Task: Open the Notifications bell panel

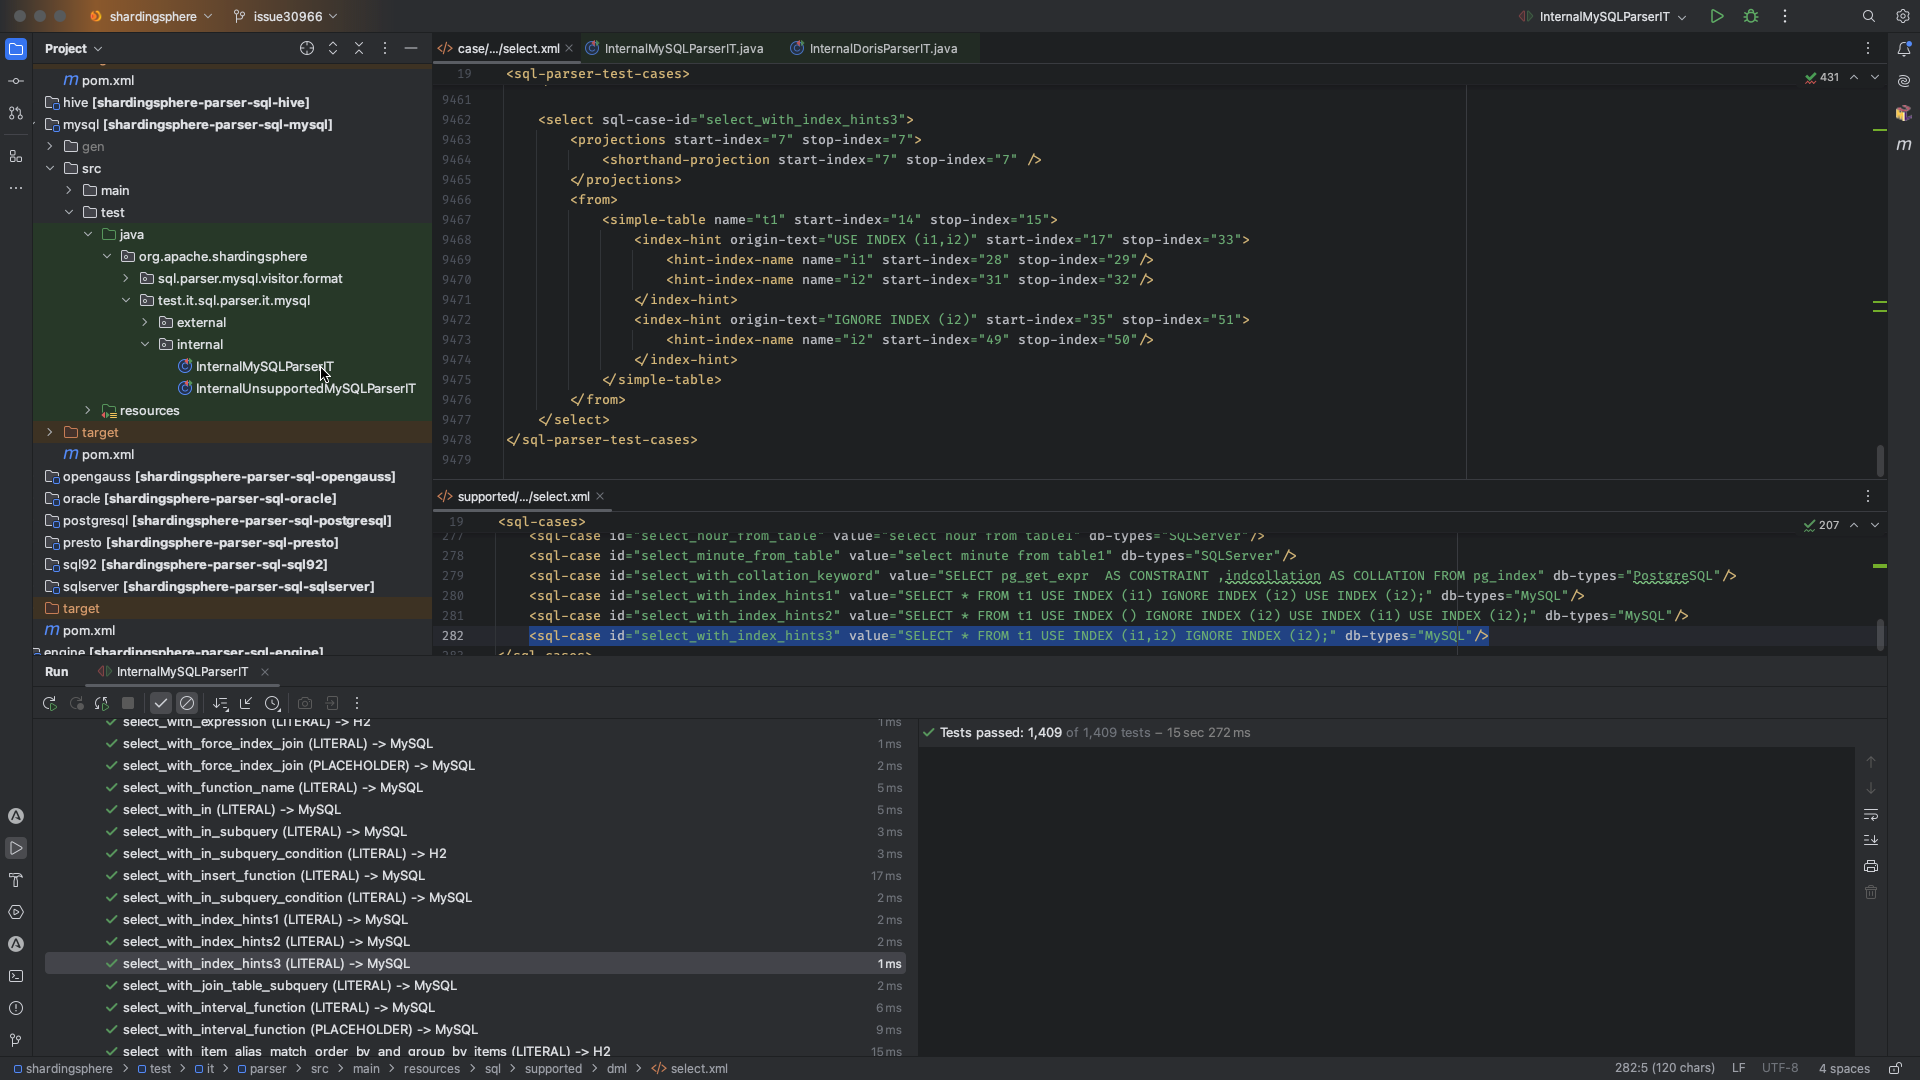Action: coord(1903,49)
